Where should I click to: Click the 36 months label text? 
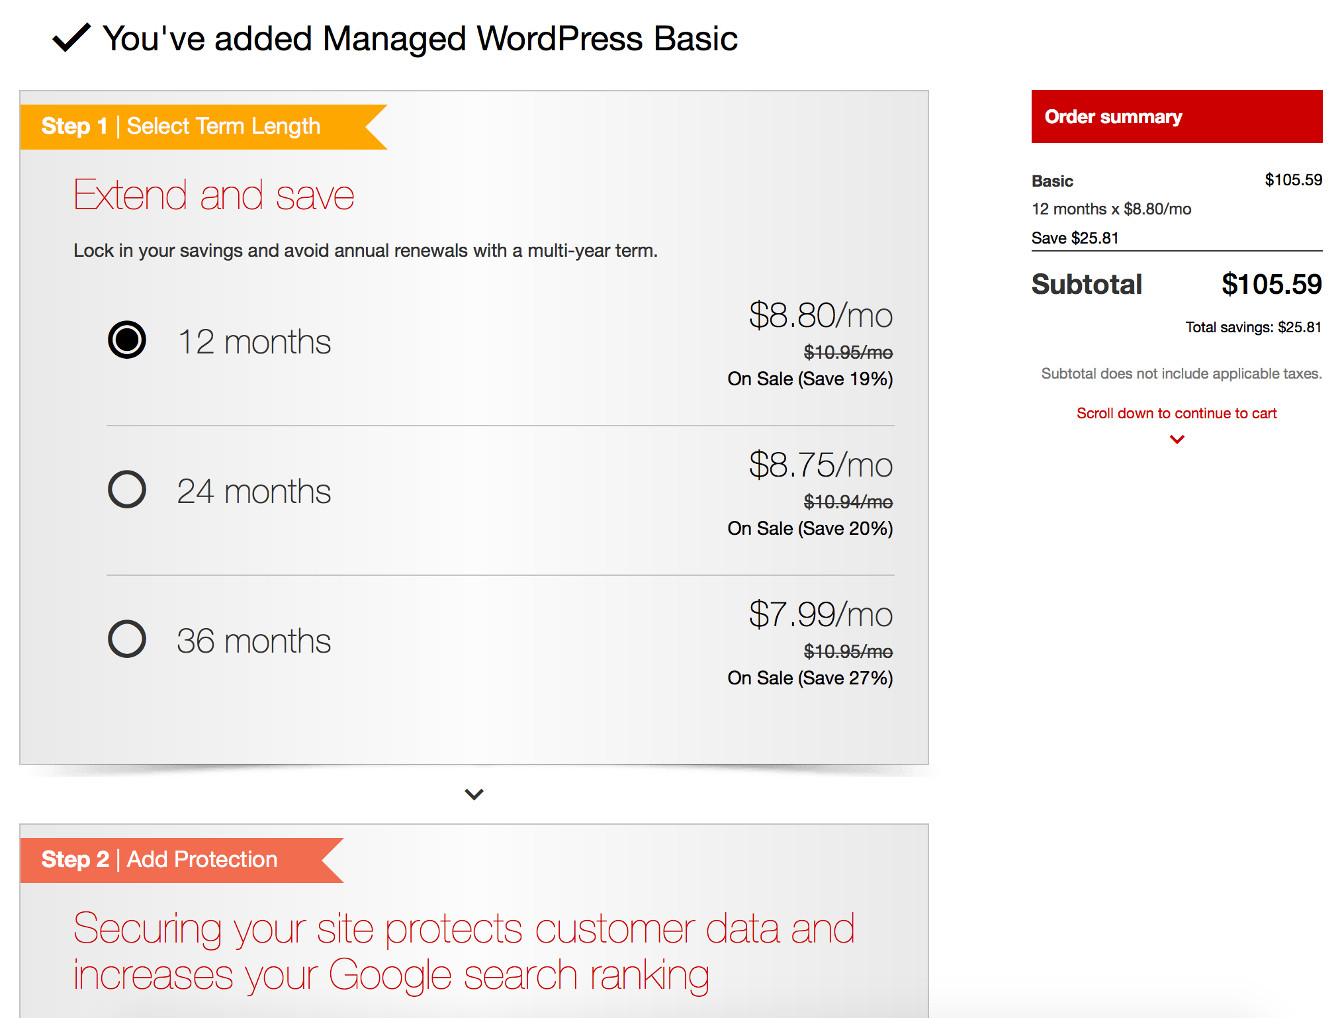click(x=254, y=641)
